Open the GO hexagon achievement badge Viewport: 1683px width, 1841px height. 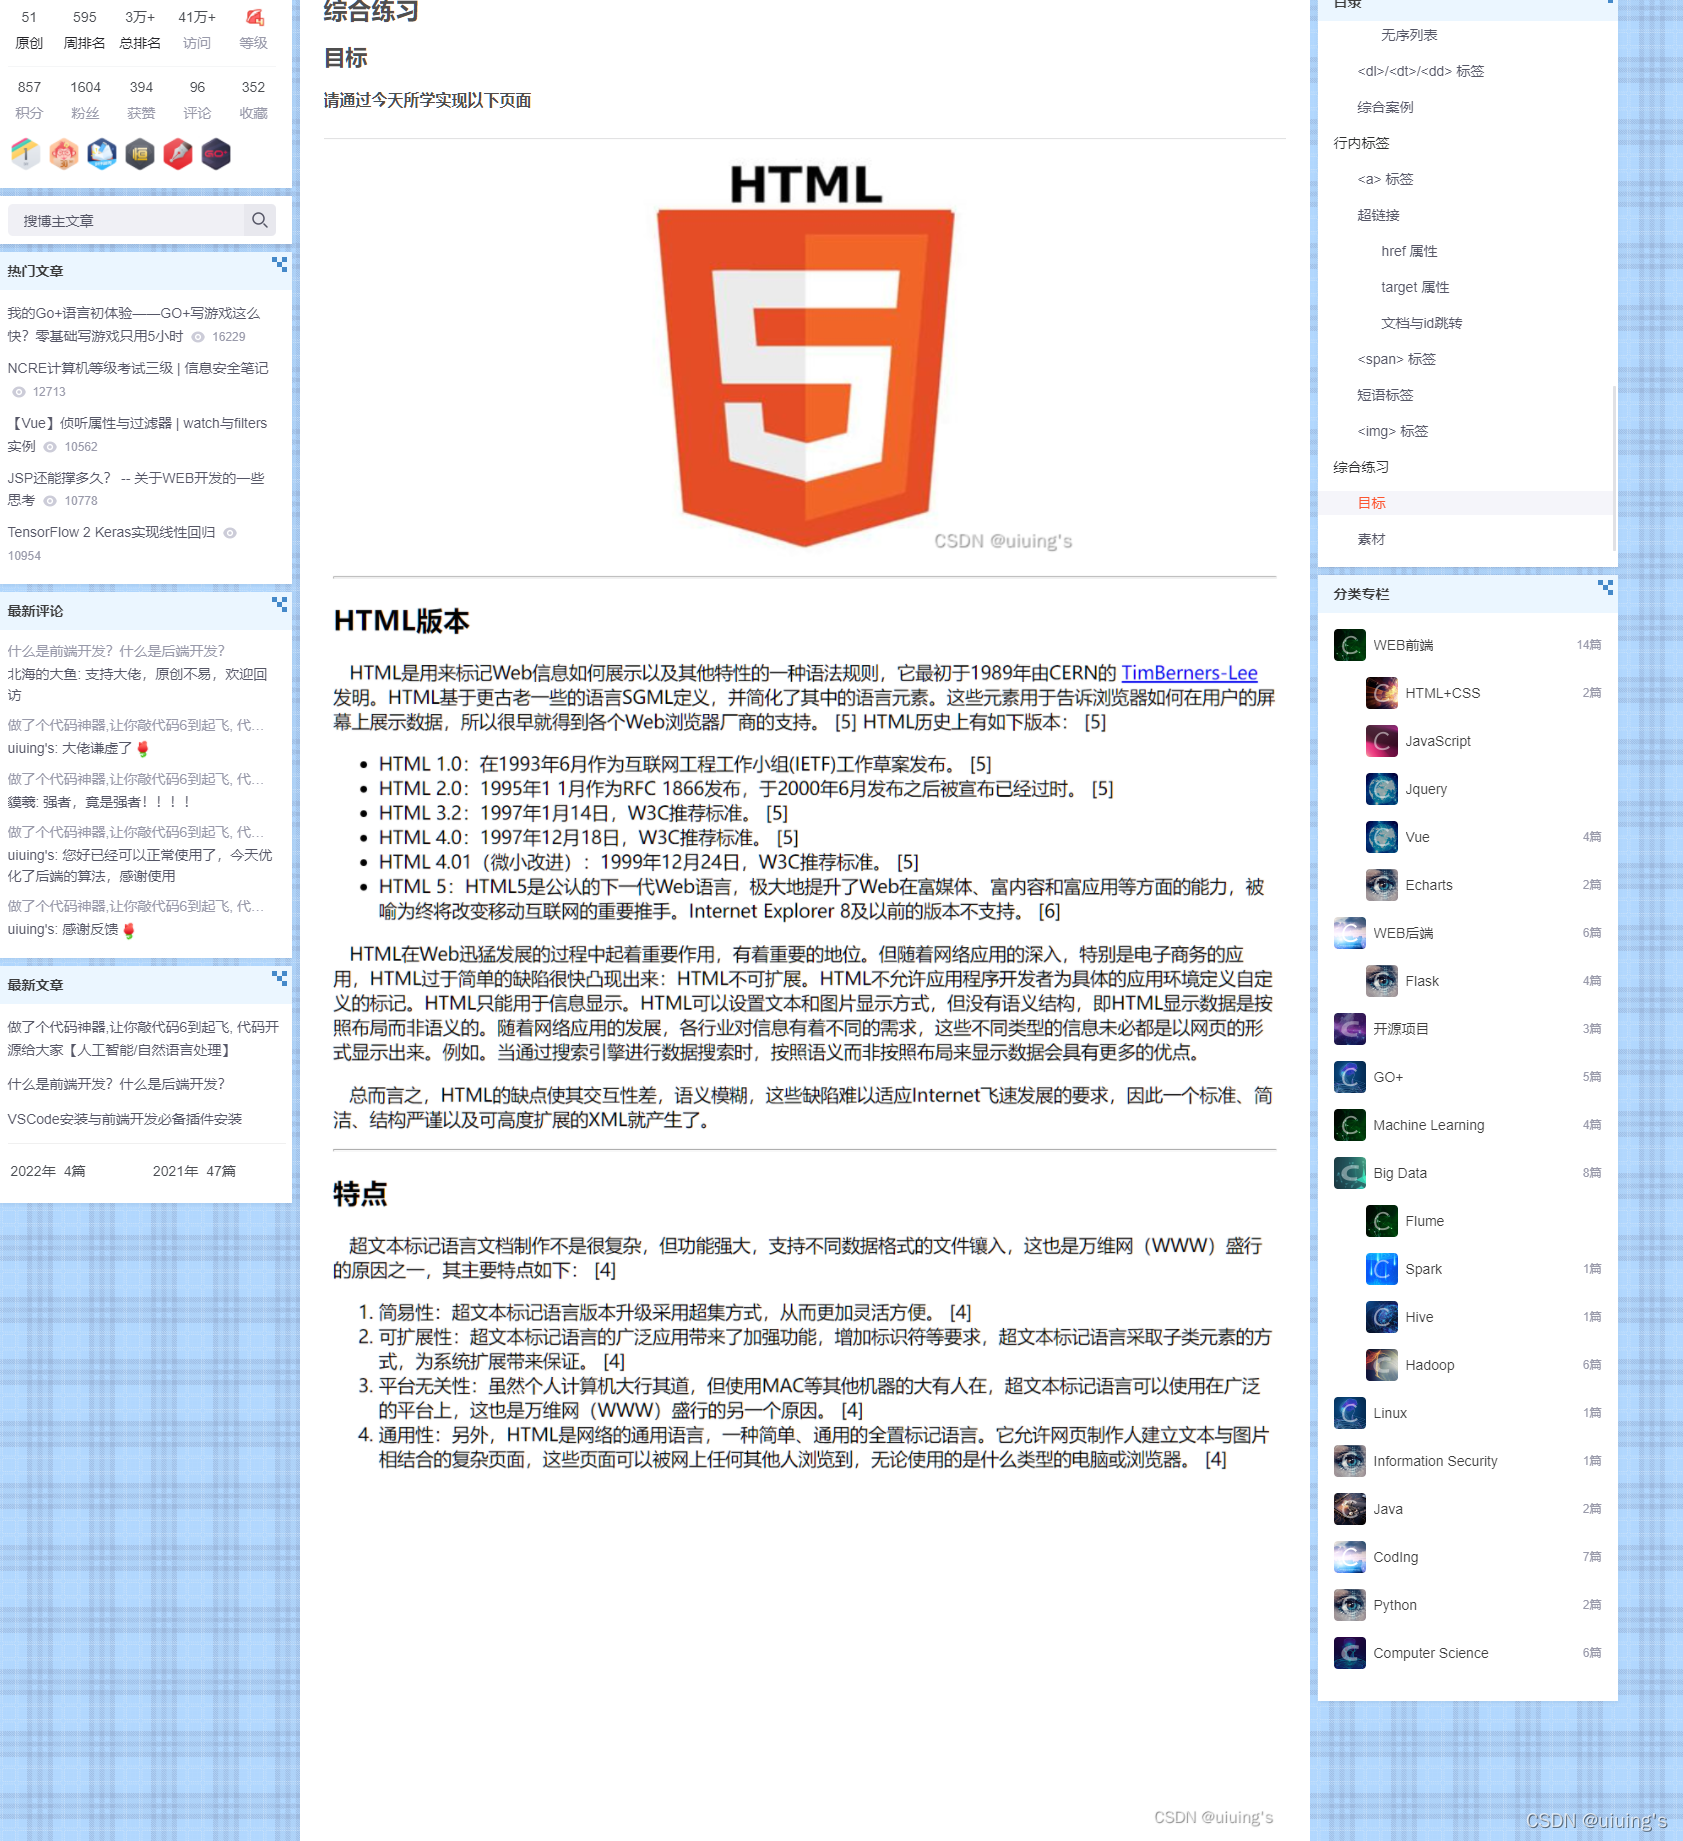(216, 153)
